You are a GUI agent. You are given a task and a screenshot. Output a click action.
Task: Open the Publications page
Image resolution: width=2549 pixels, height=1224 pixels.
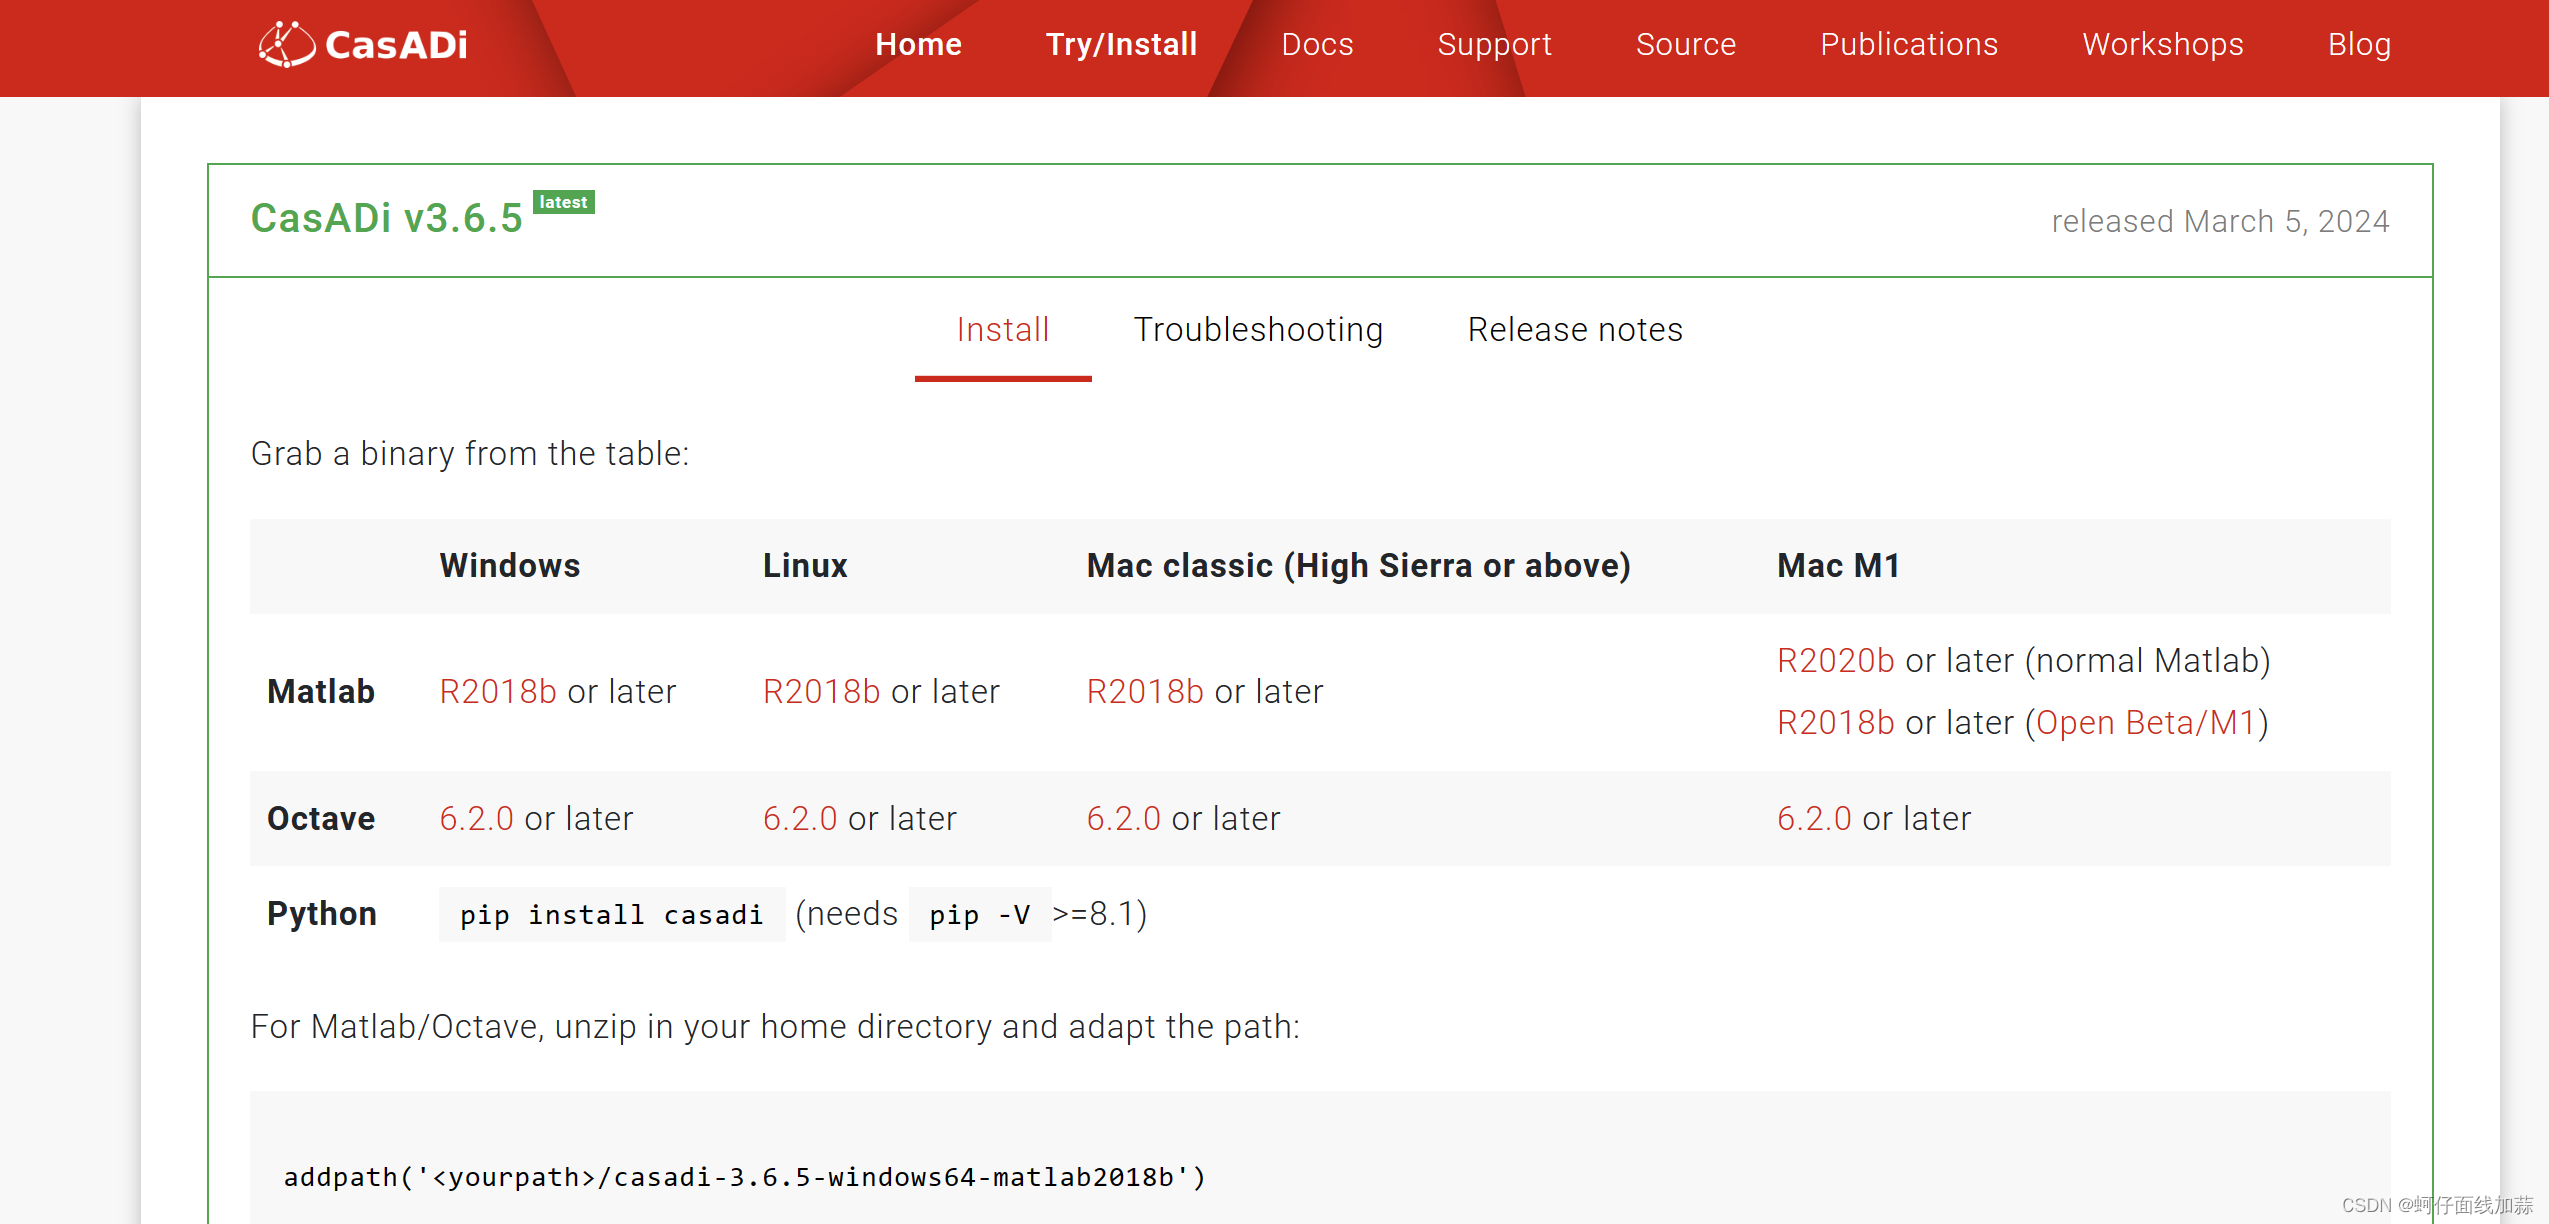coord(1908,44)
